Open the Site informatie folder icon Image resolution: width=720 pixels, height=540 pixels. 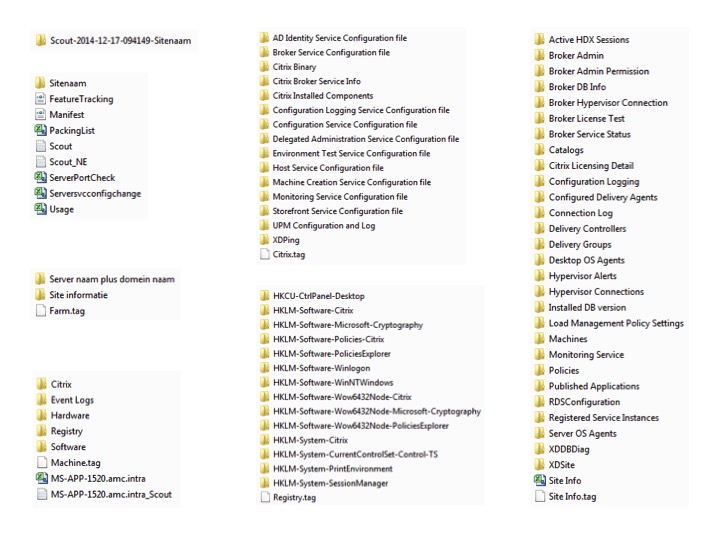40,295
